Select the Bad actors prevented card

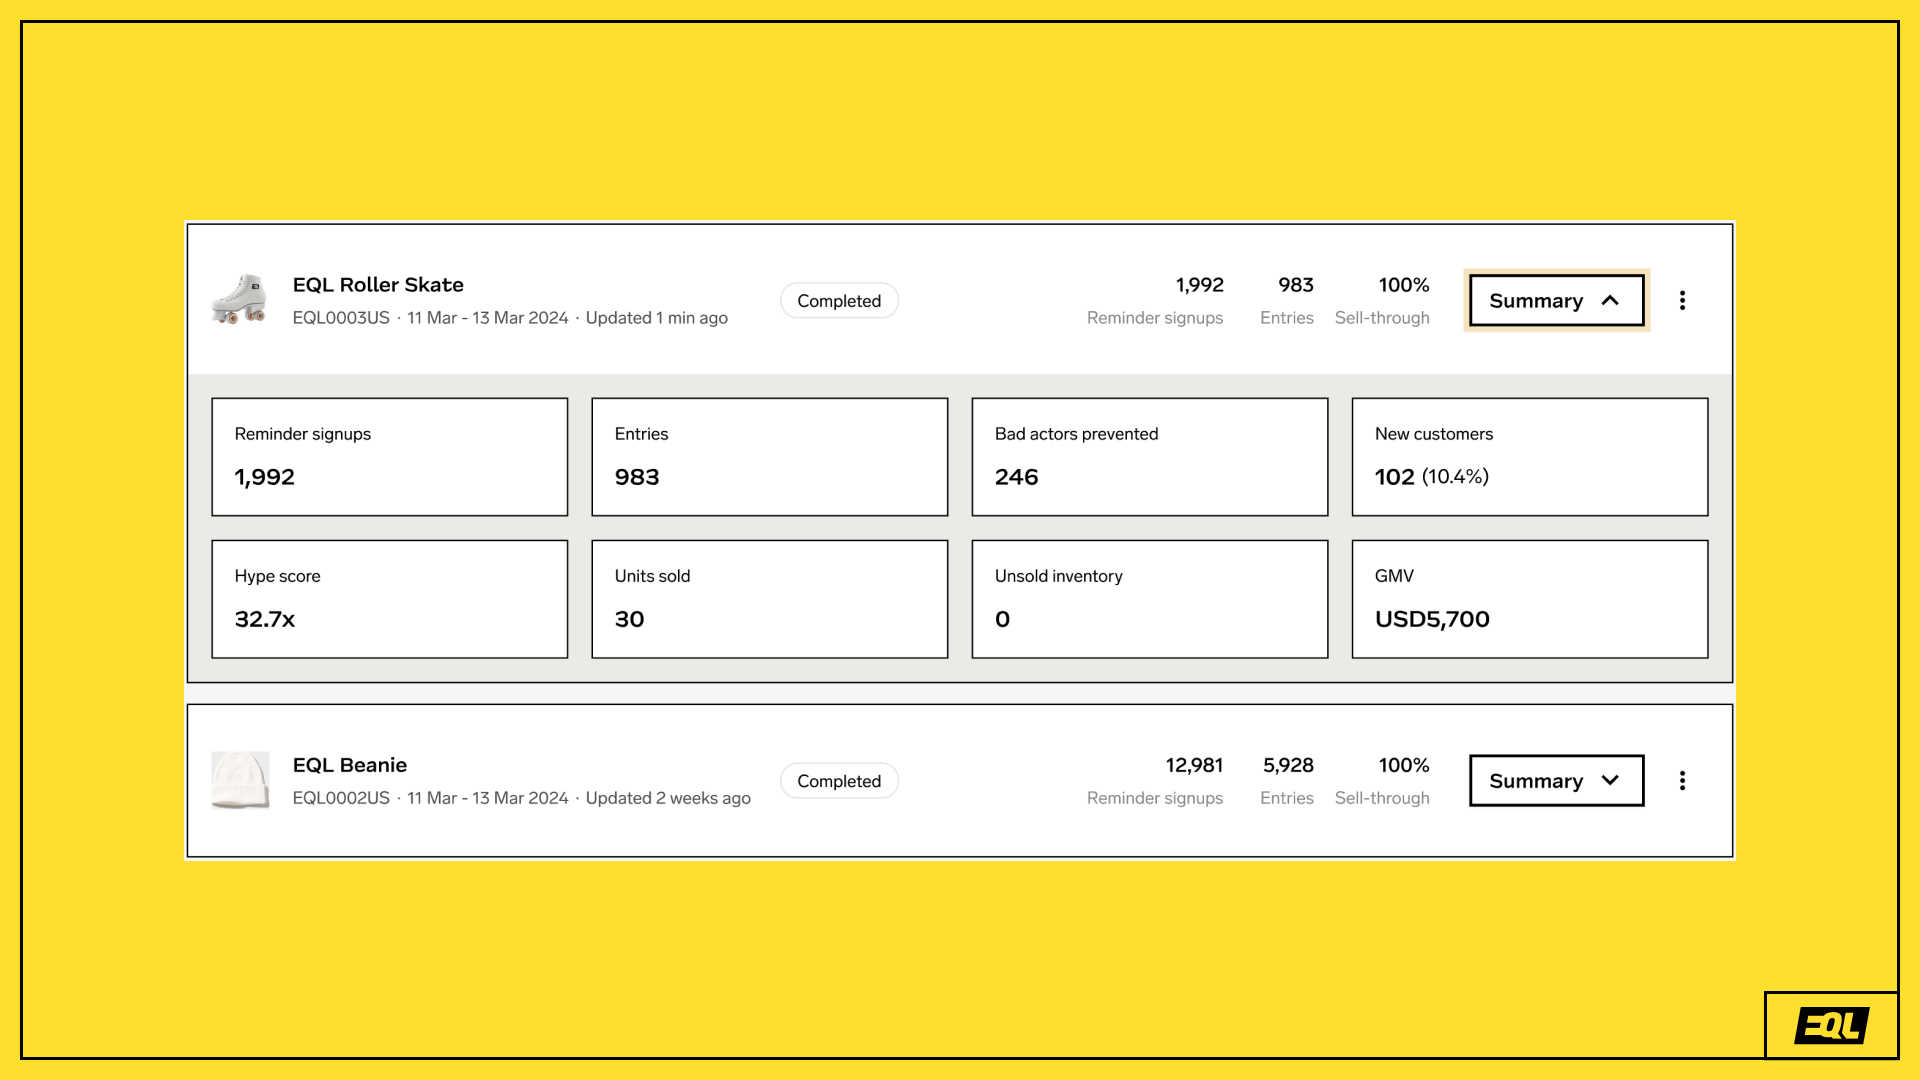1150,457
